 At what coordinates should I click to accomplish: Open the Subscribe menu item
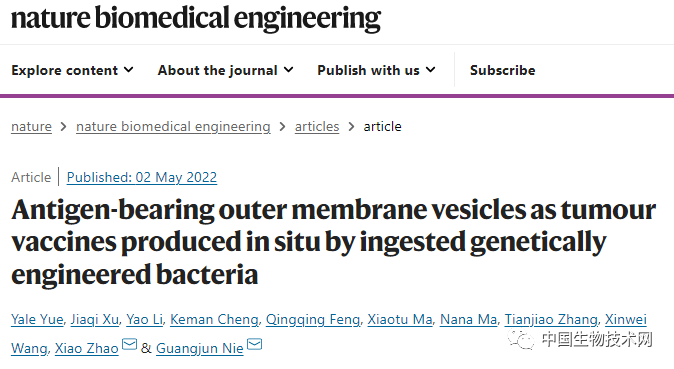click(x=502, y=70)
